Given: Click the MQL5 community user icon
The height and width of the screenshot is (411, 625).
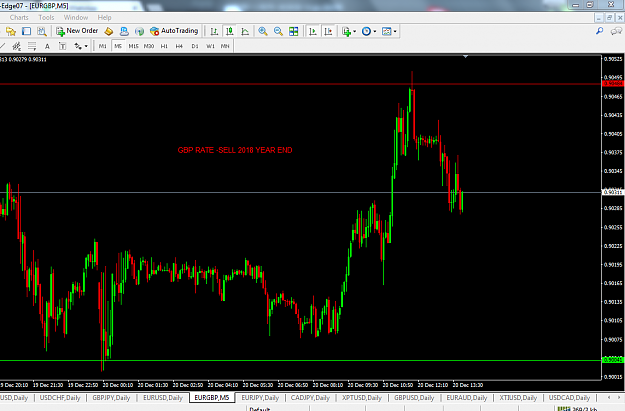Looking at the screenshot, I should 124,31.
